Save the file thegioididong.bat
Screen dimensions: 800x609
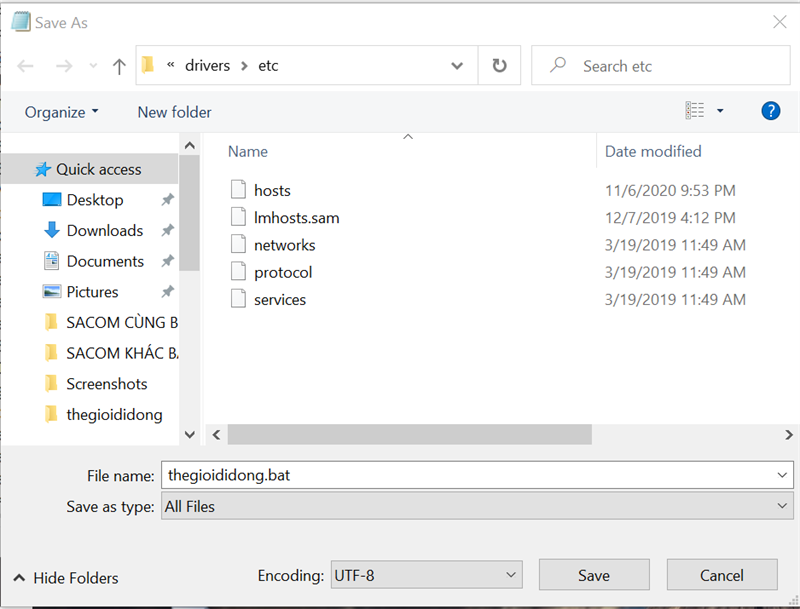[x=594, y=575]
